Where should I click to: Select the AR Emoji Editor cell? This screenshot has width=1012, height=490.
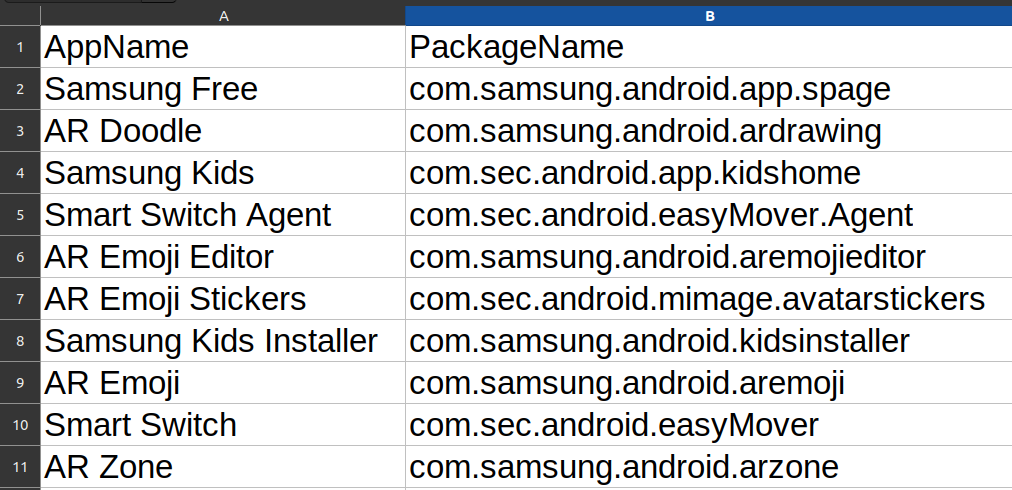(223, 257)
